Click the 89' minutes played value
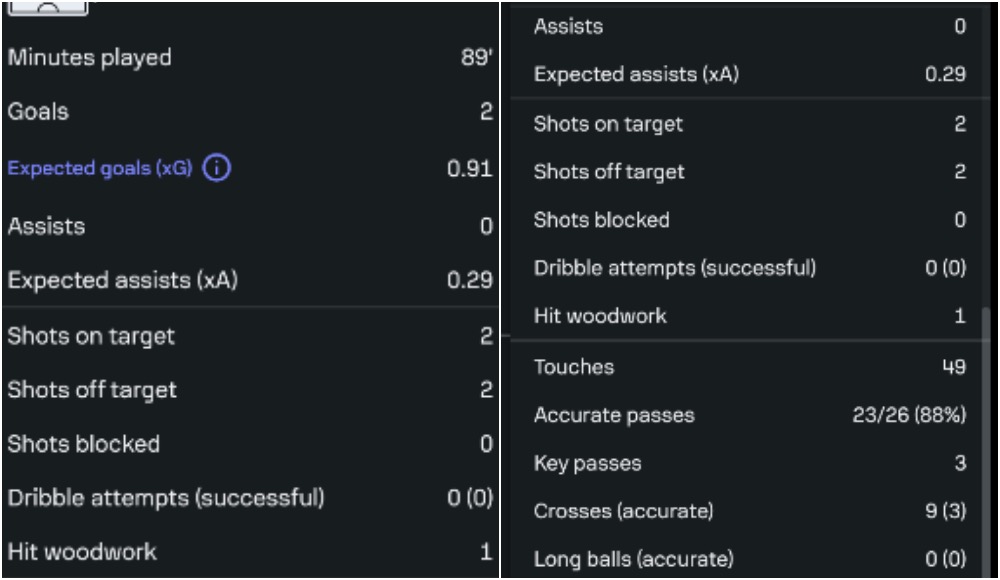The width and height of the screenshot is (1000, 580). tap(475, 58)
